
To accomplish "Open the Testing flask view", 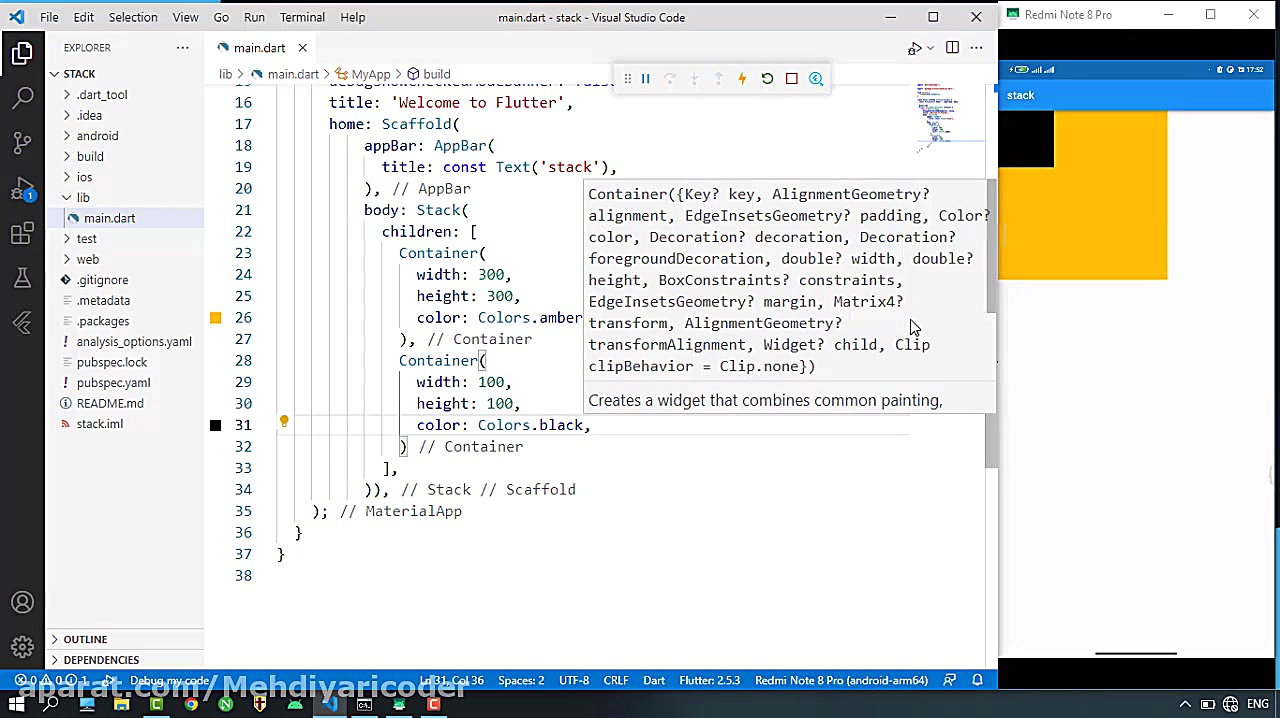I will click(22, 279).
